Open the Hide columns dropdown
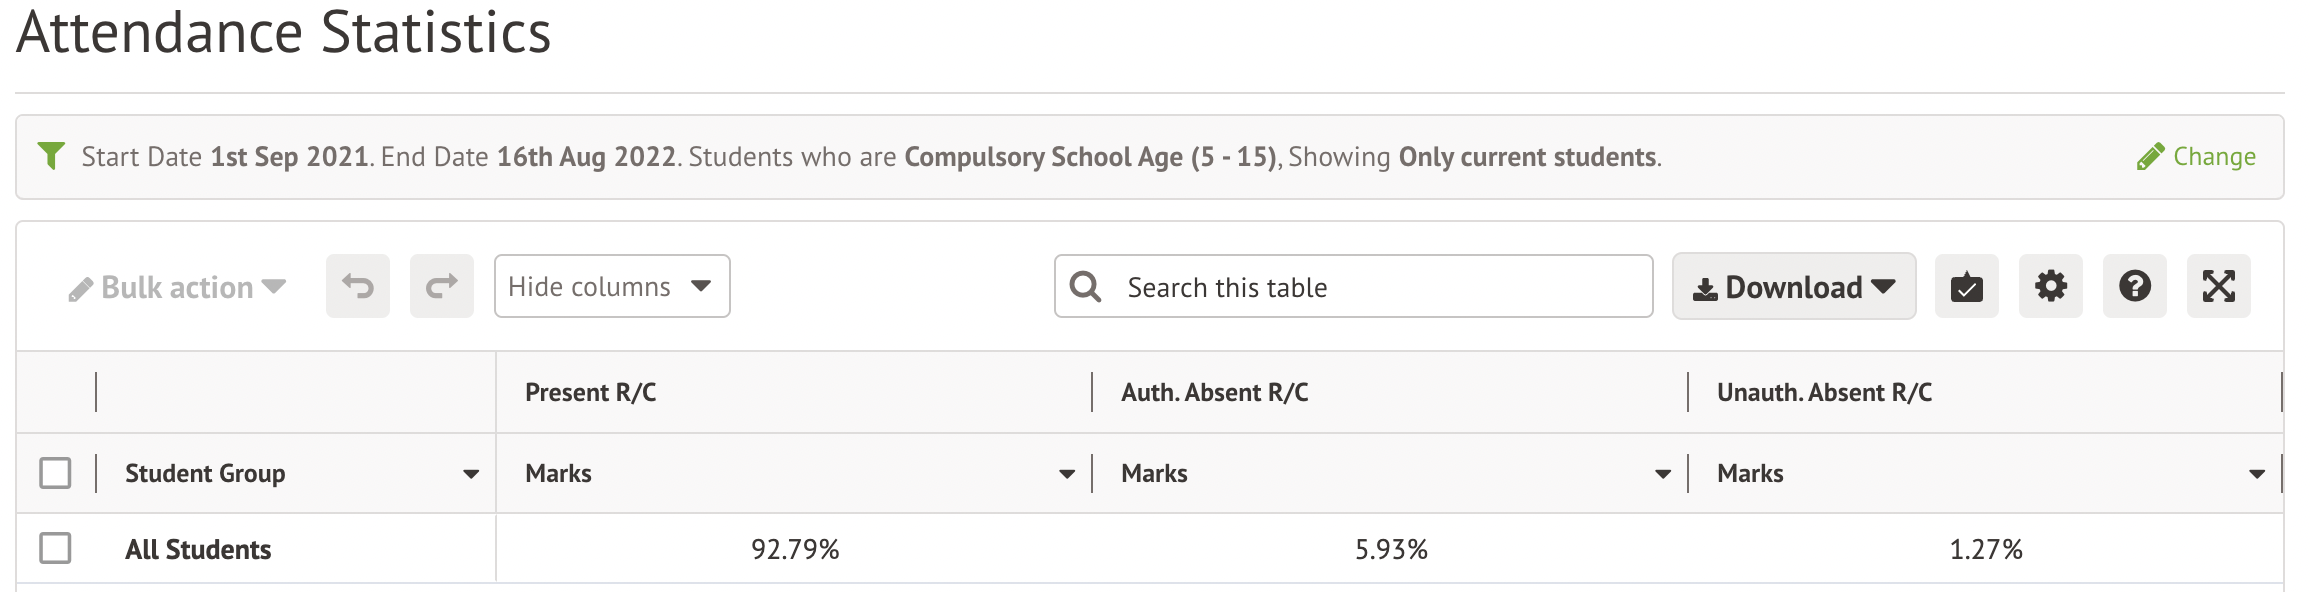Image resolution: width=2310 pixels, height=592 pixels. (x=612, y=287)
